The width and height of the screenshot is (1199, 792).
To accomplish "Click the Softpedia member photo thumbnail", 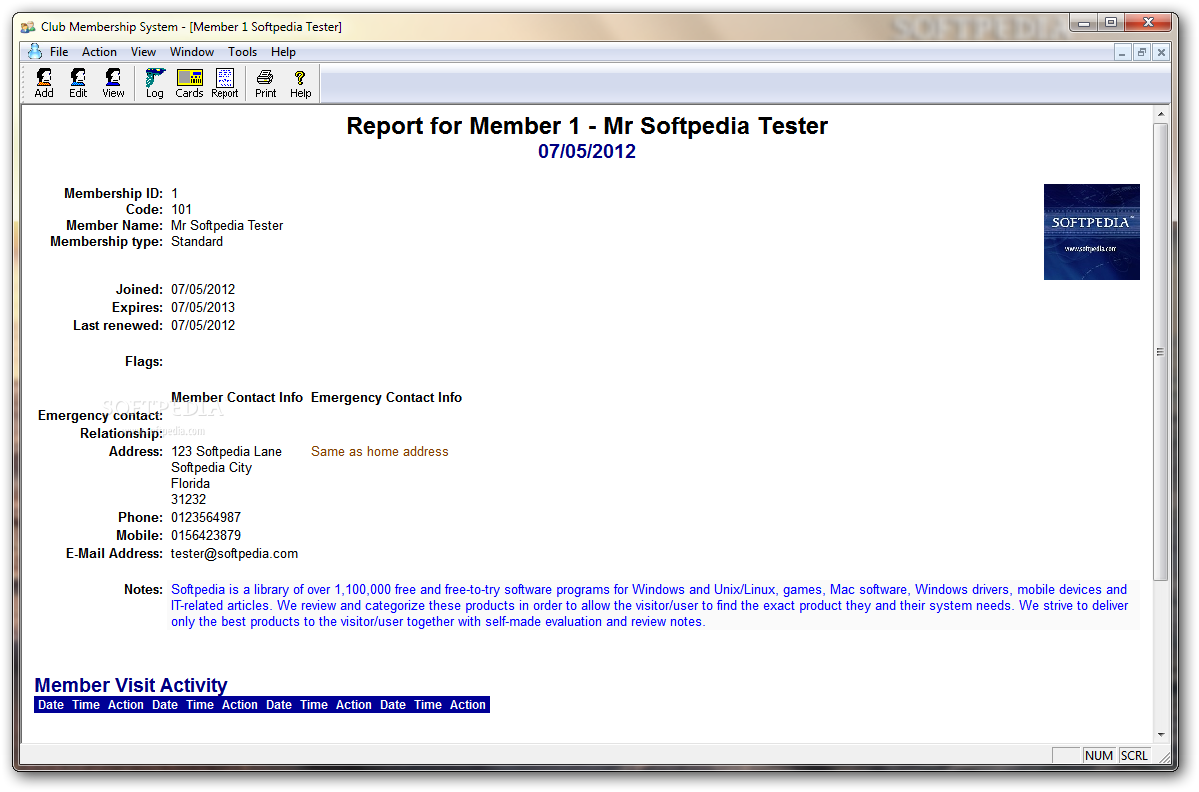I will (1091, 232).
